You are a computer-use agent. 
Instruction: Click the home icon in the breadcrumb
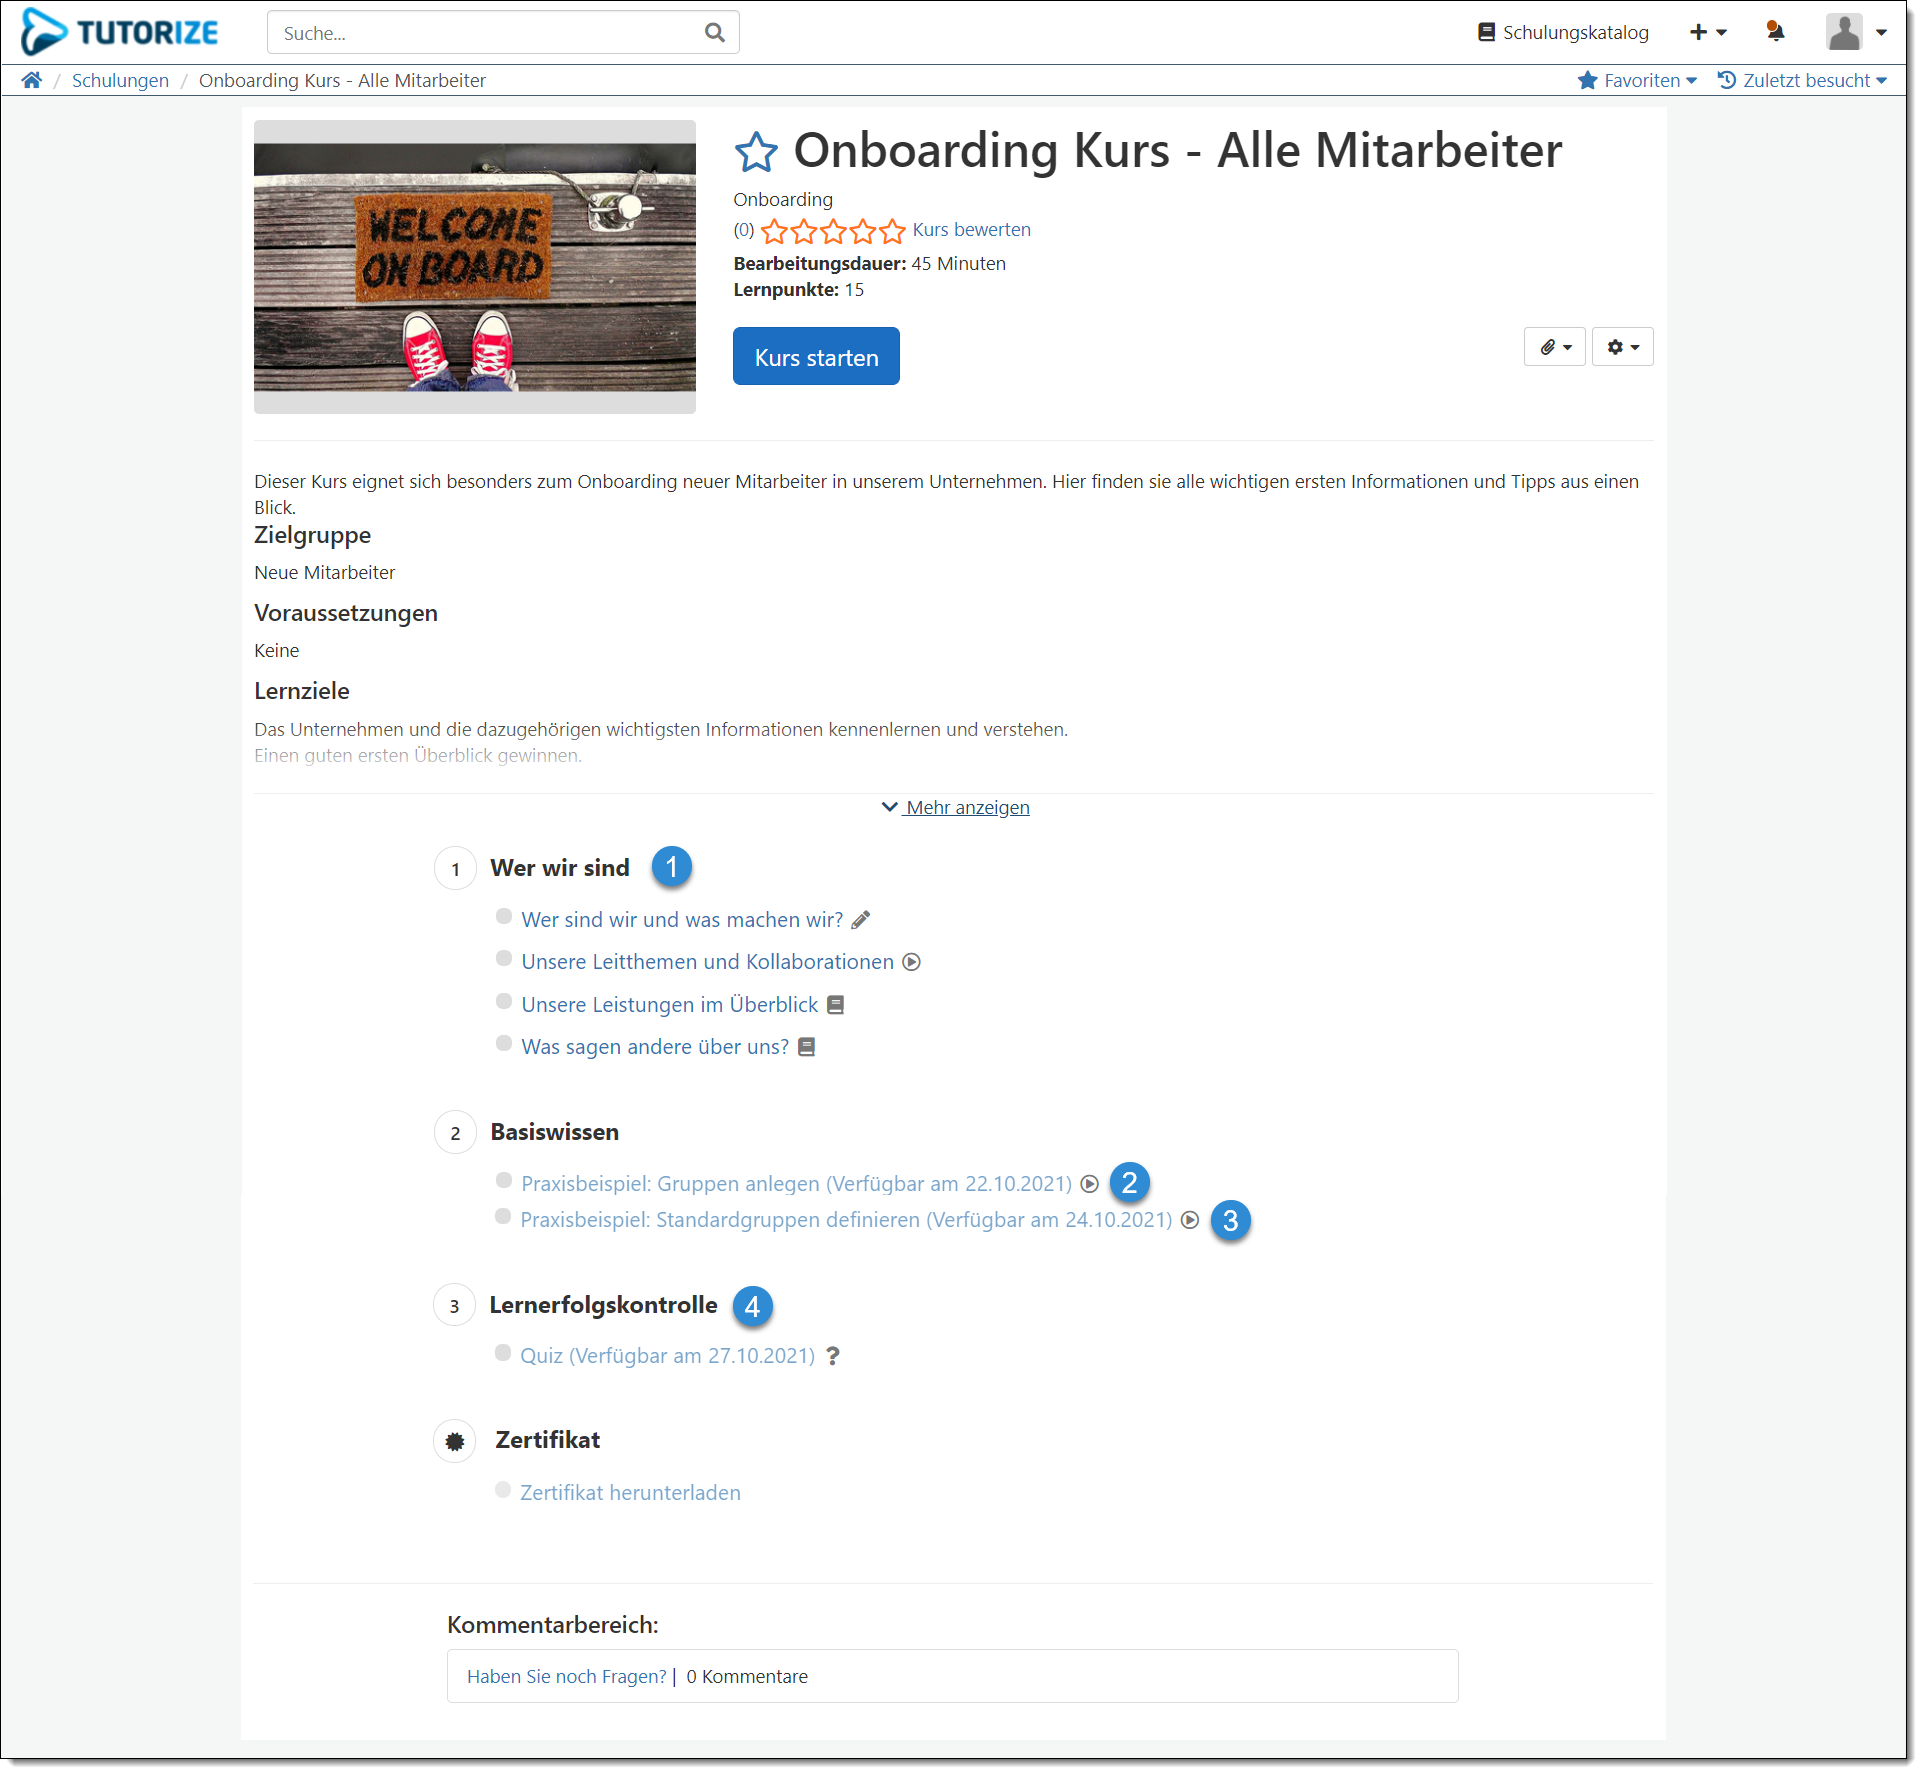click(x=31, y=80)
